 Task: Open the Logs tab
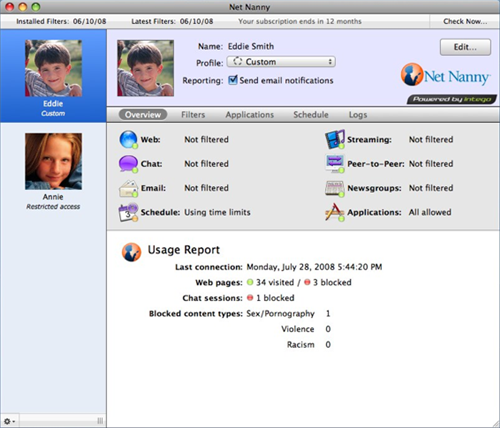click(x=358, y=115)
